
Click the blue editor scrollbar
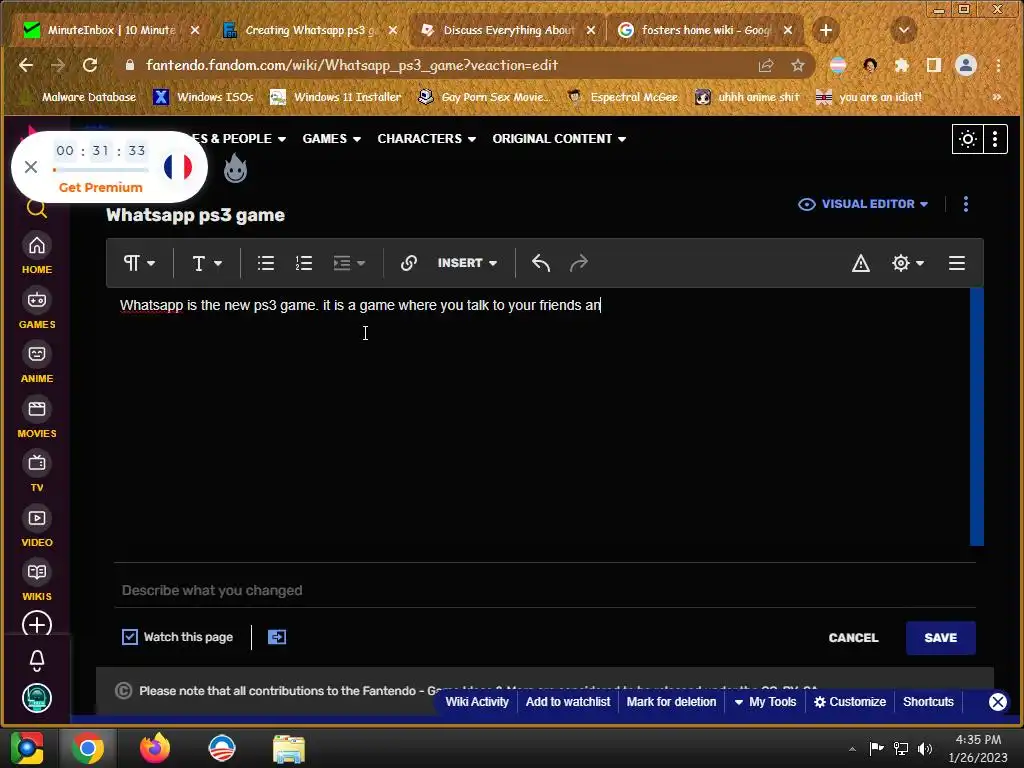pyautogui.click(x=976, y=417)
